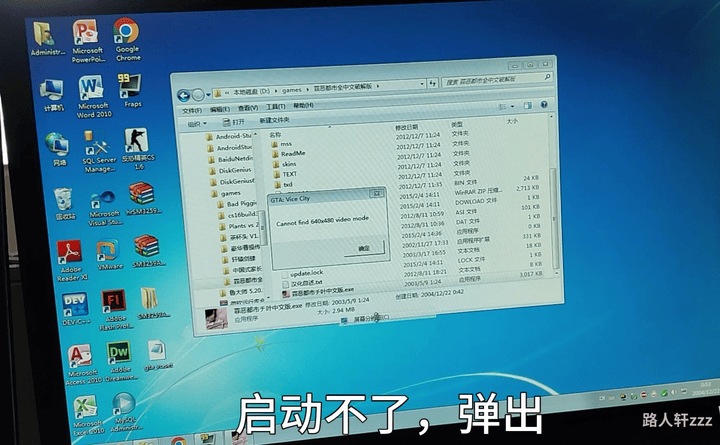Screen dimensions: 720x445
Task: Open the recent pages dropdown beside forward arrow
Action: coord(208,95)
